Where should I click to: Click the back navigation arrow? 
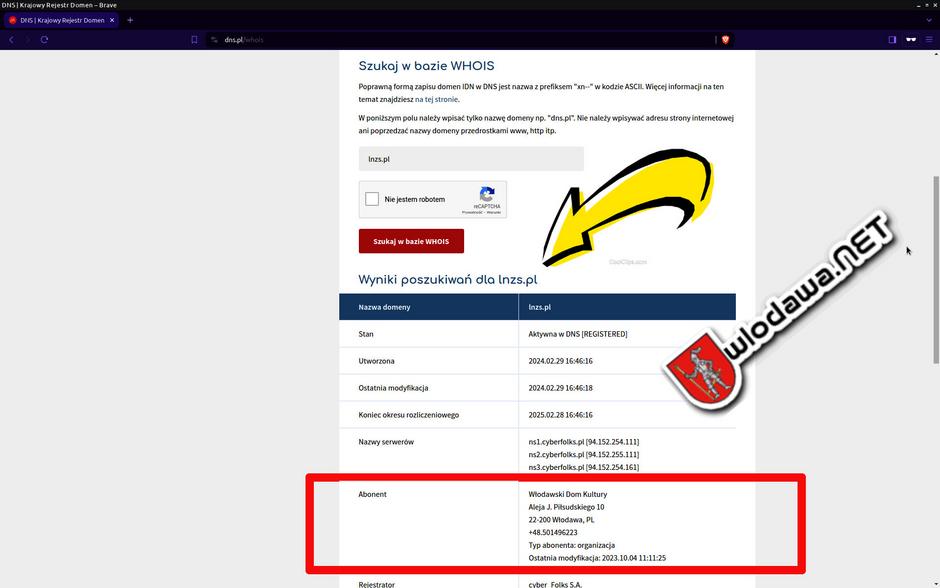10,40
